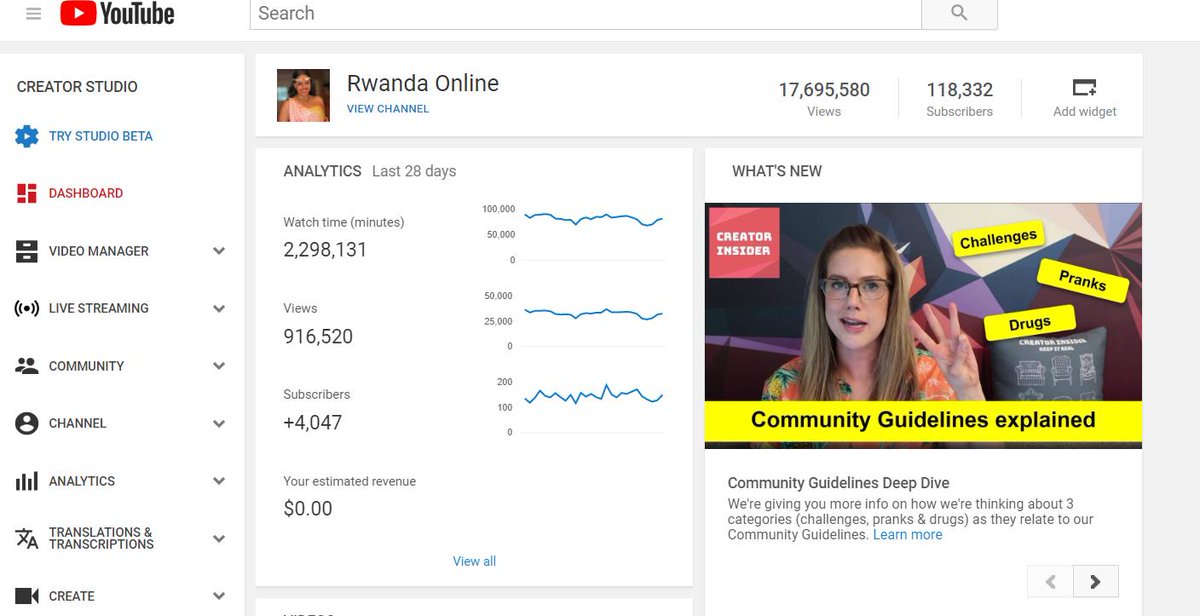Click the View Channel link

pyautogui.click(x=388, y=109)
